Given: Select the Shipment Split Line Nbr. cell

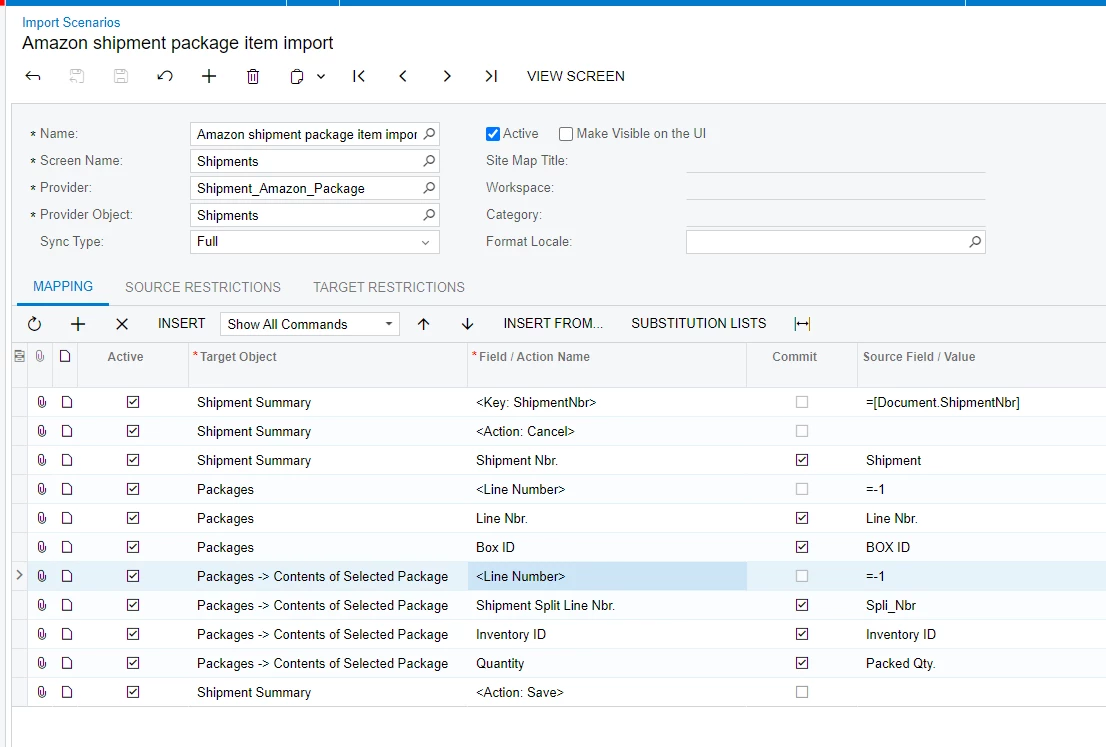Looking at the screenshot, I should point(607,605).
